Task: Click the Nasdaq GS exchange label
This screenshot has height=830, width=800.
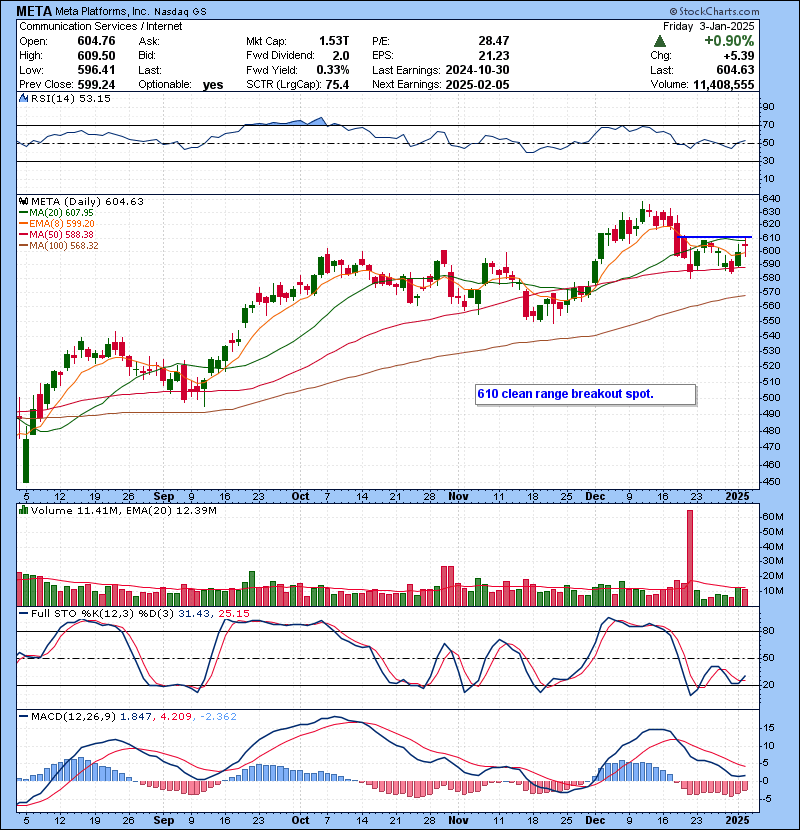Action: click(x=181, y=11)
